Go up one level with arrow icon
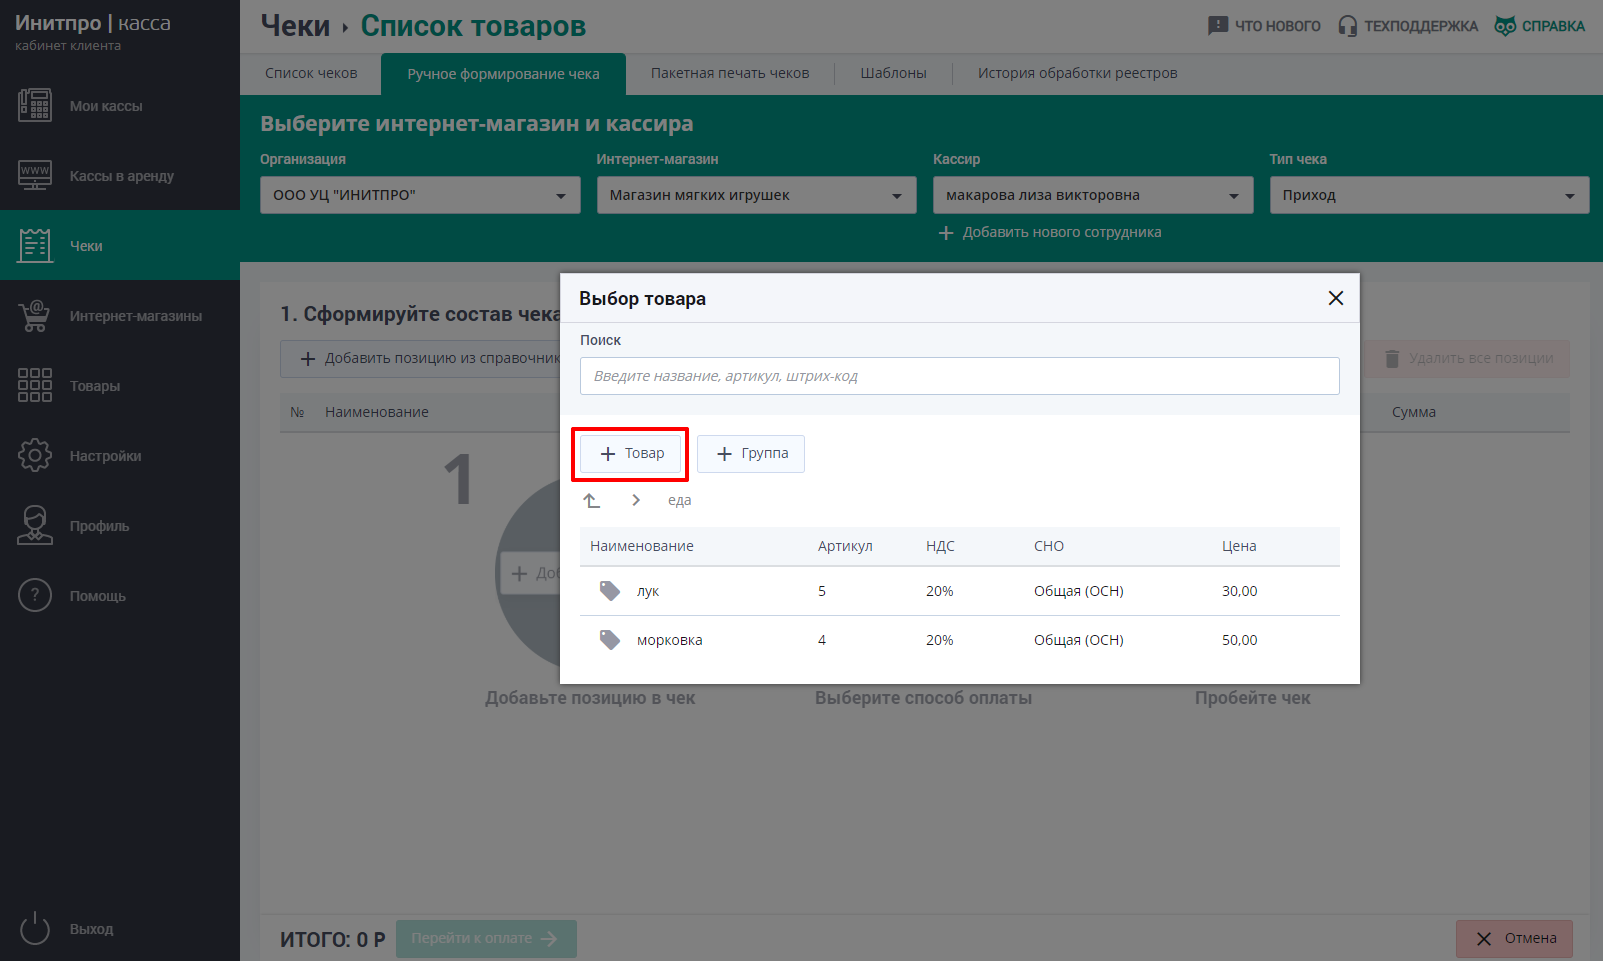Image resolution: width=1603 pixels, height=961 pixels. pos(592,500)
